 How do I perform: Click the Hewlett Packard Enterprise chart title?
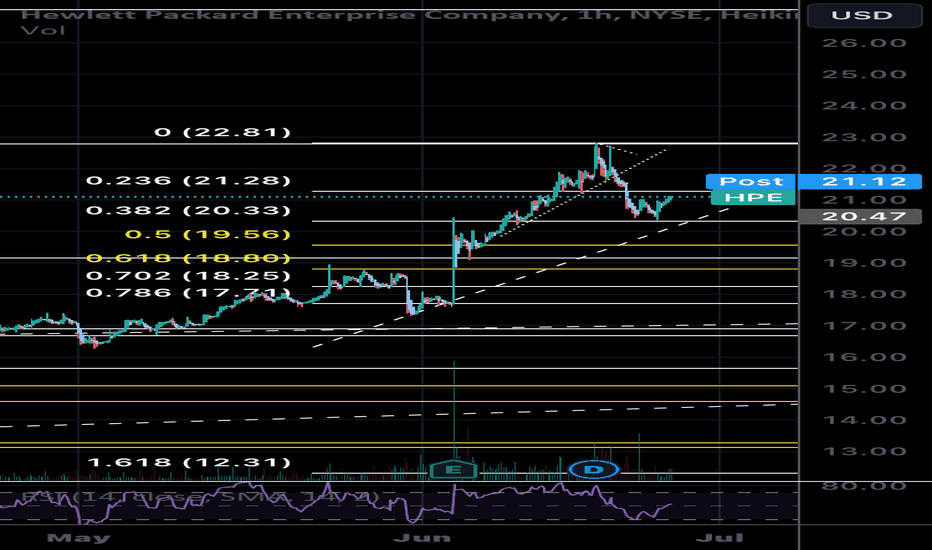click(409, 15)
